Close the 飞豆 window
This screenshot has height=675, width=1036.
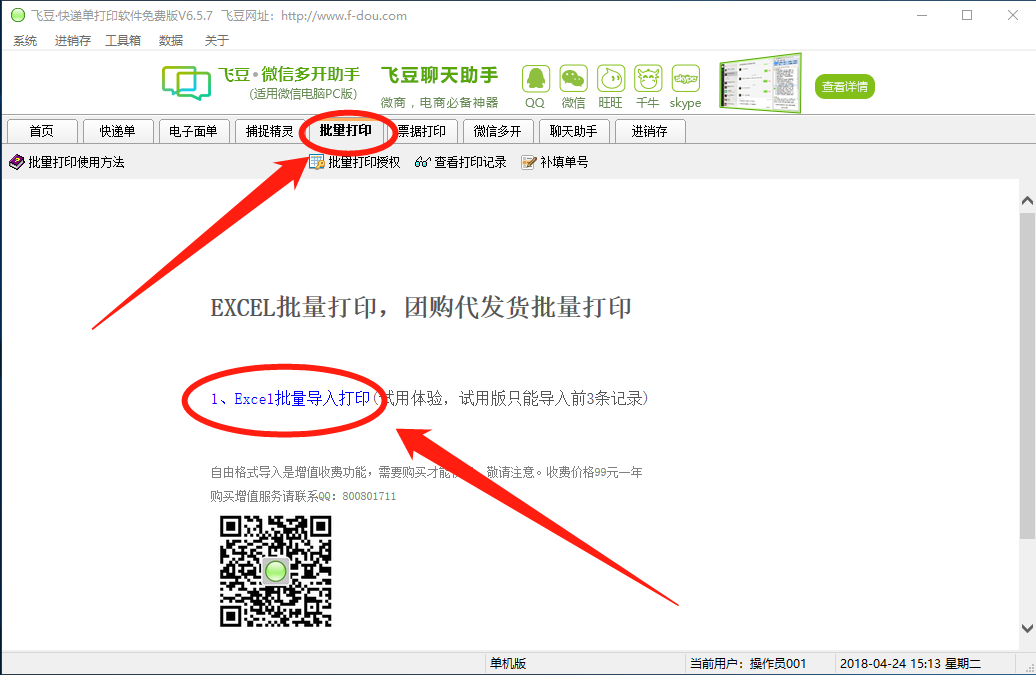pos(1013,15)
